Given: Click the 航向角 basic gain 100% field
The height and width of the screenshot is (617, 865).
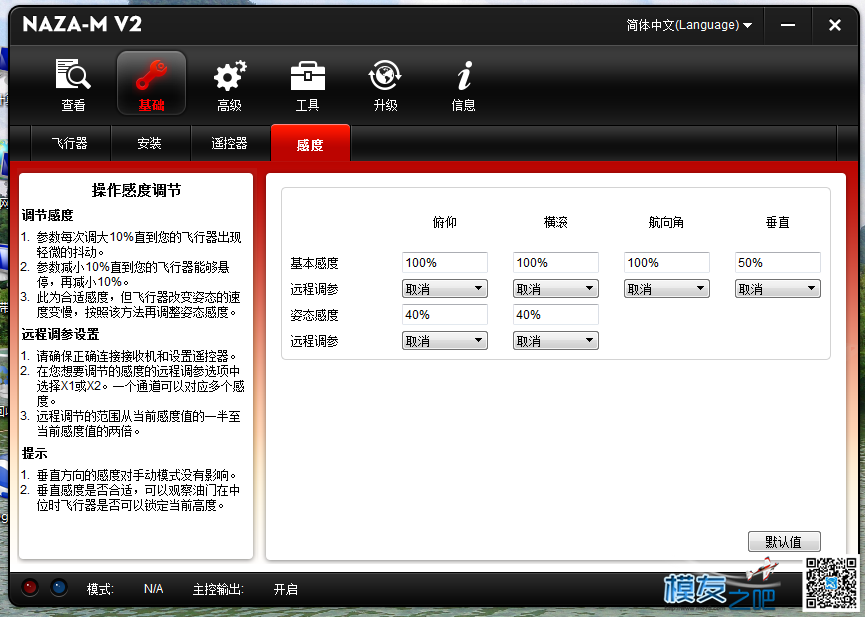Looking at the screenshot, I should [x=666, y=263].
